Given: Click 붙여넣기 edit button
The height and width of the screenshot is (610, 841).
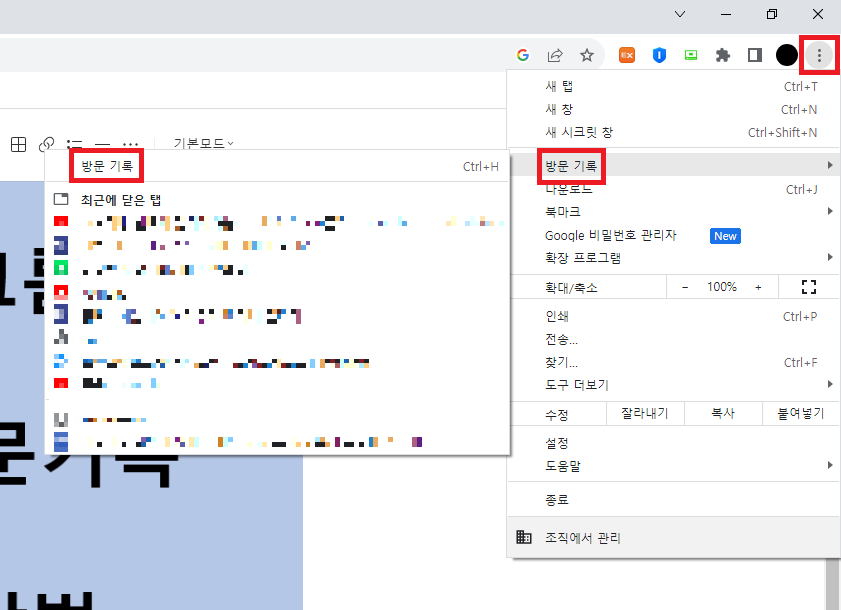Looking at the screenshot, I should [x=800, y=414].
